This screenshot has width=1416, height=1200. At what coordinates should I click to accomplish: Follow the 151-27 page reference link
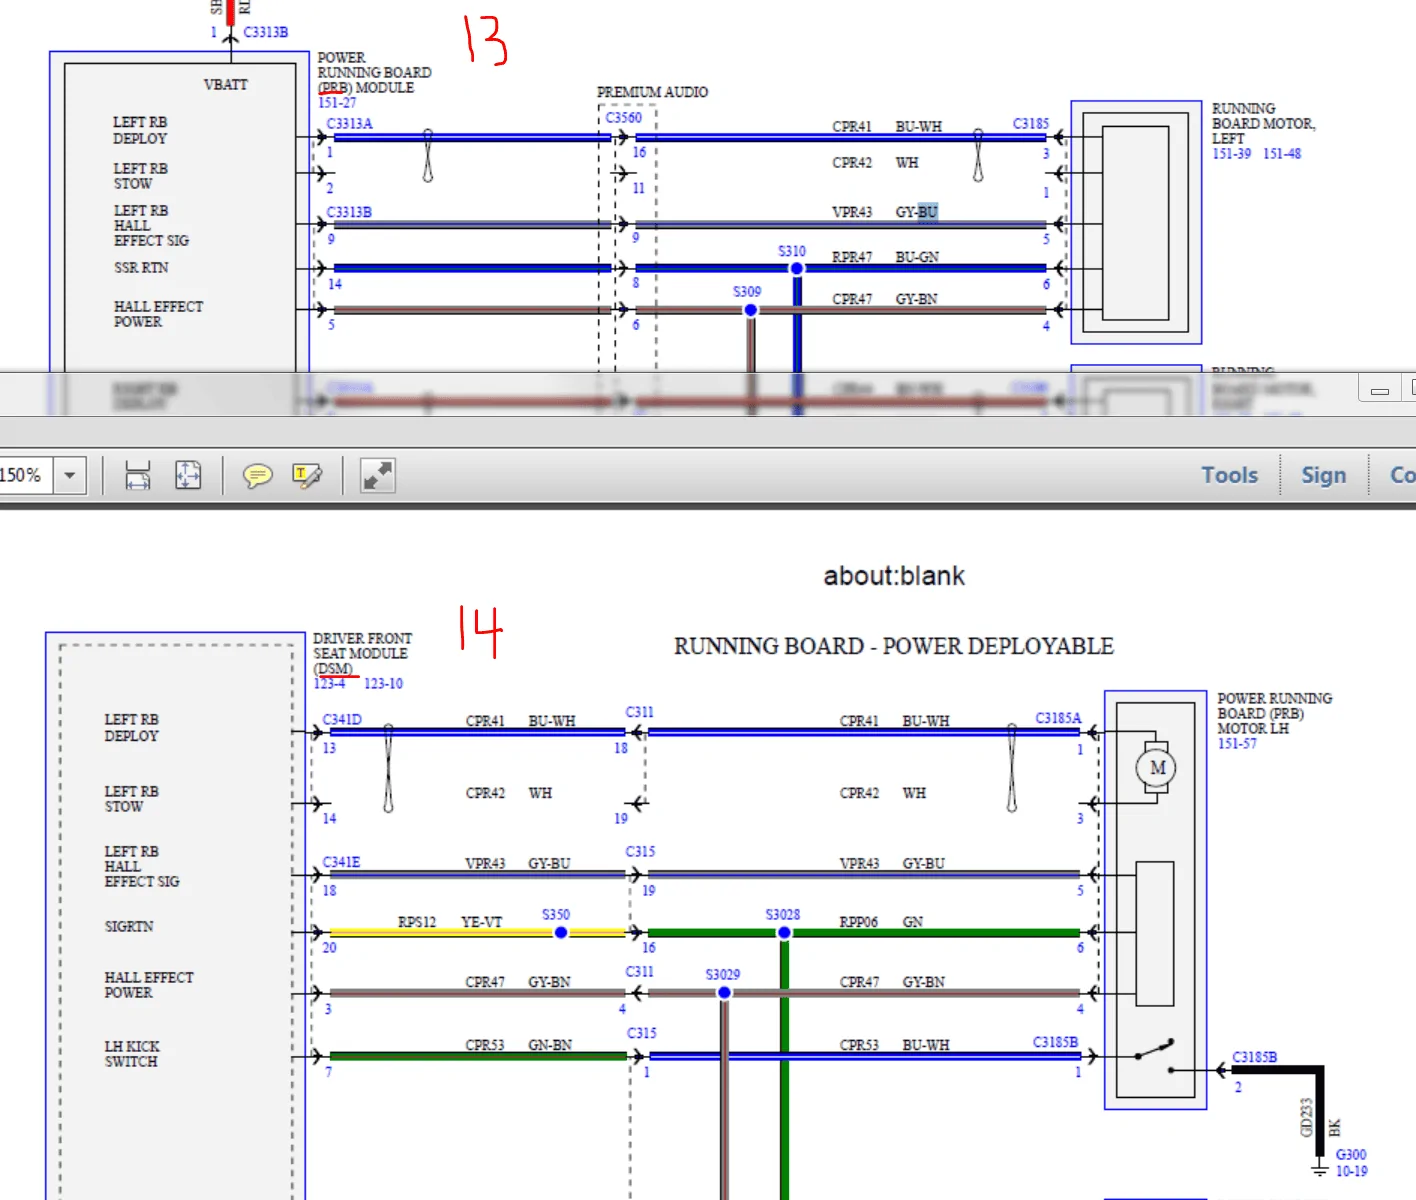[x=337, y=103]
